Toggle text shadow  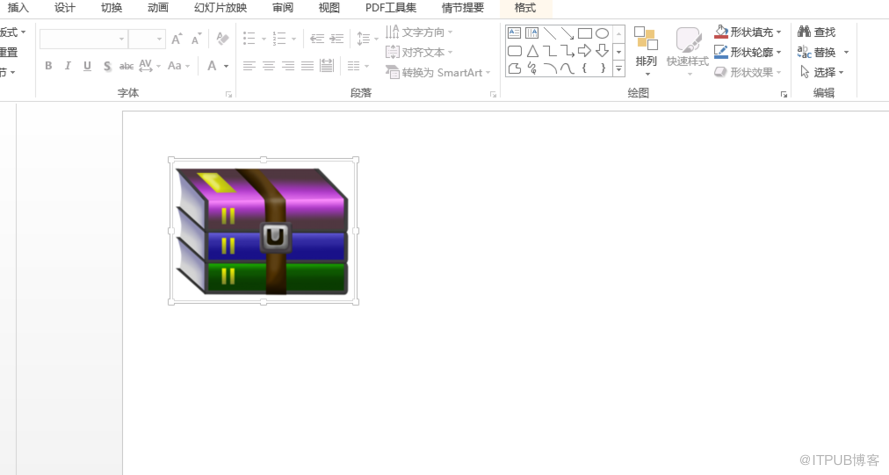point(107,66)
